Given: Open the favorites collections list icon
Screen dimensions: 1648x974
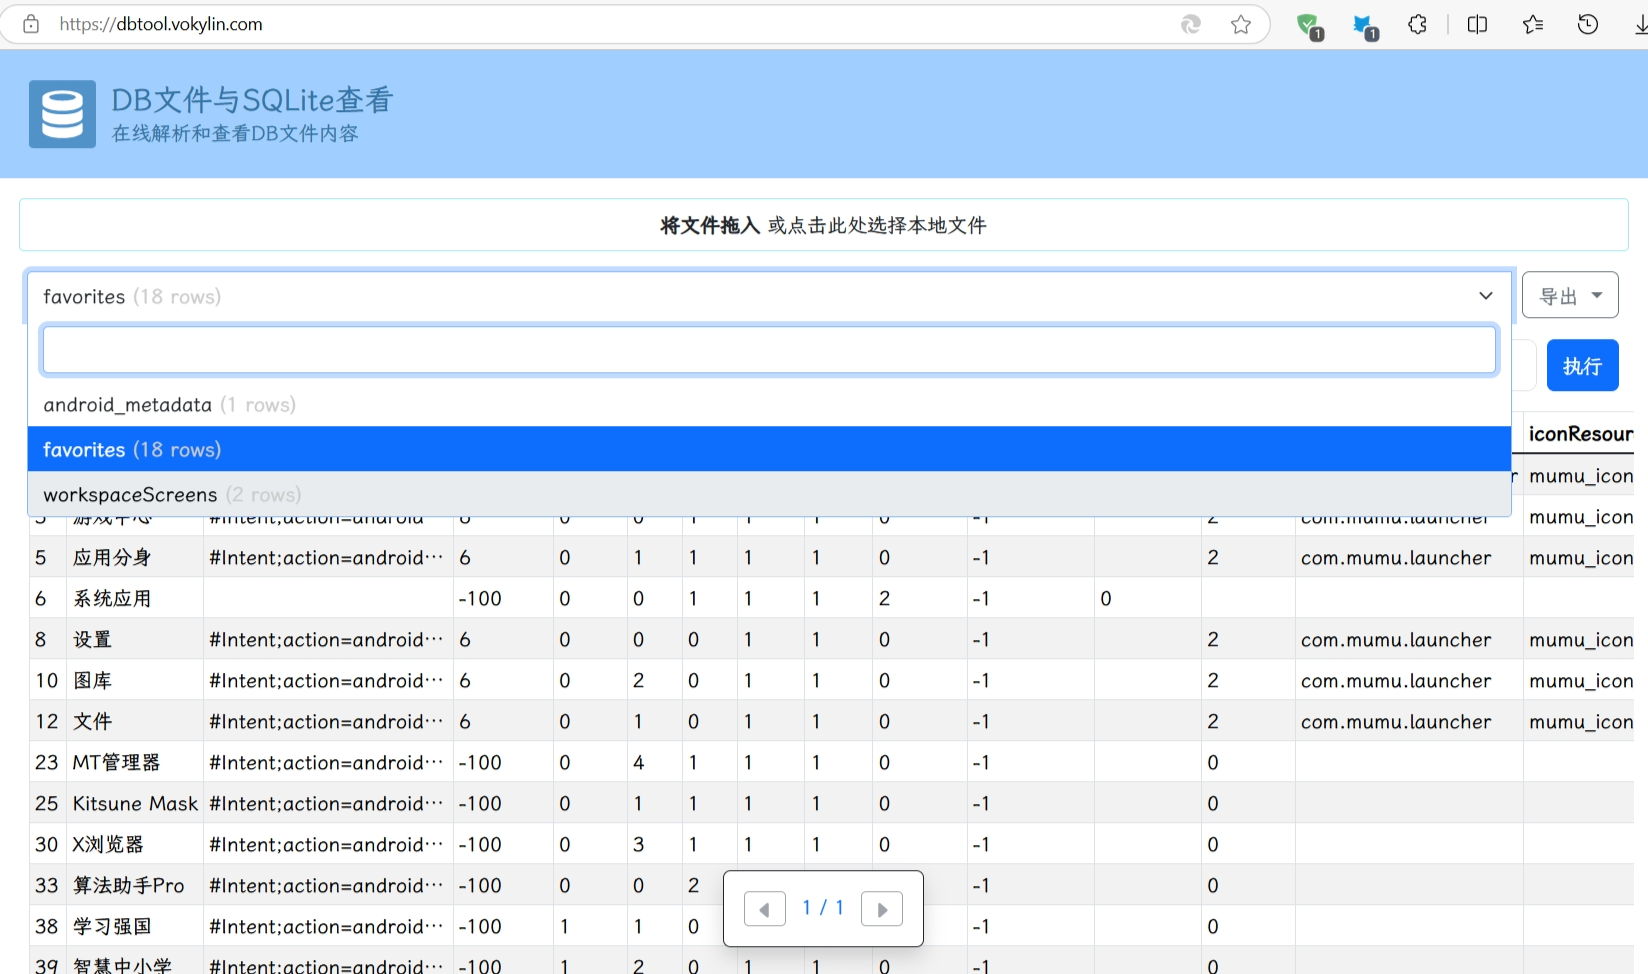Looking at the screenshot, I should tap(1532, 24).
